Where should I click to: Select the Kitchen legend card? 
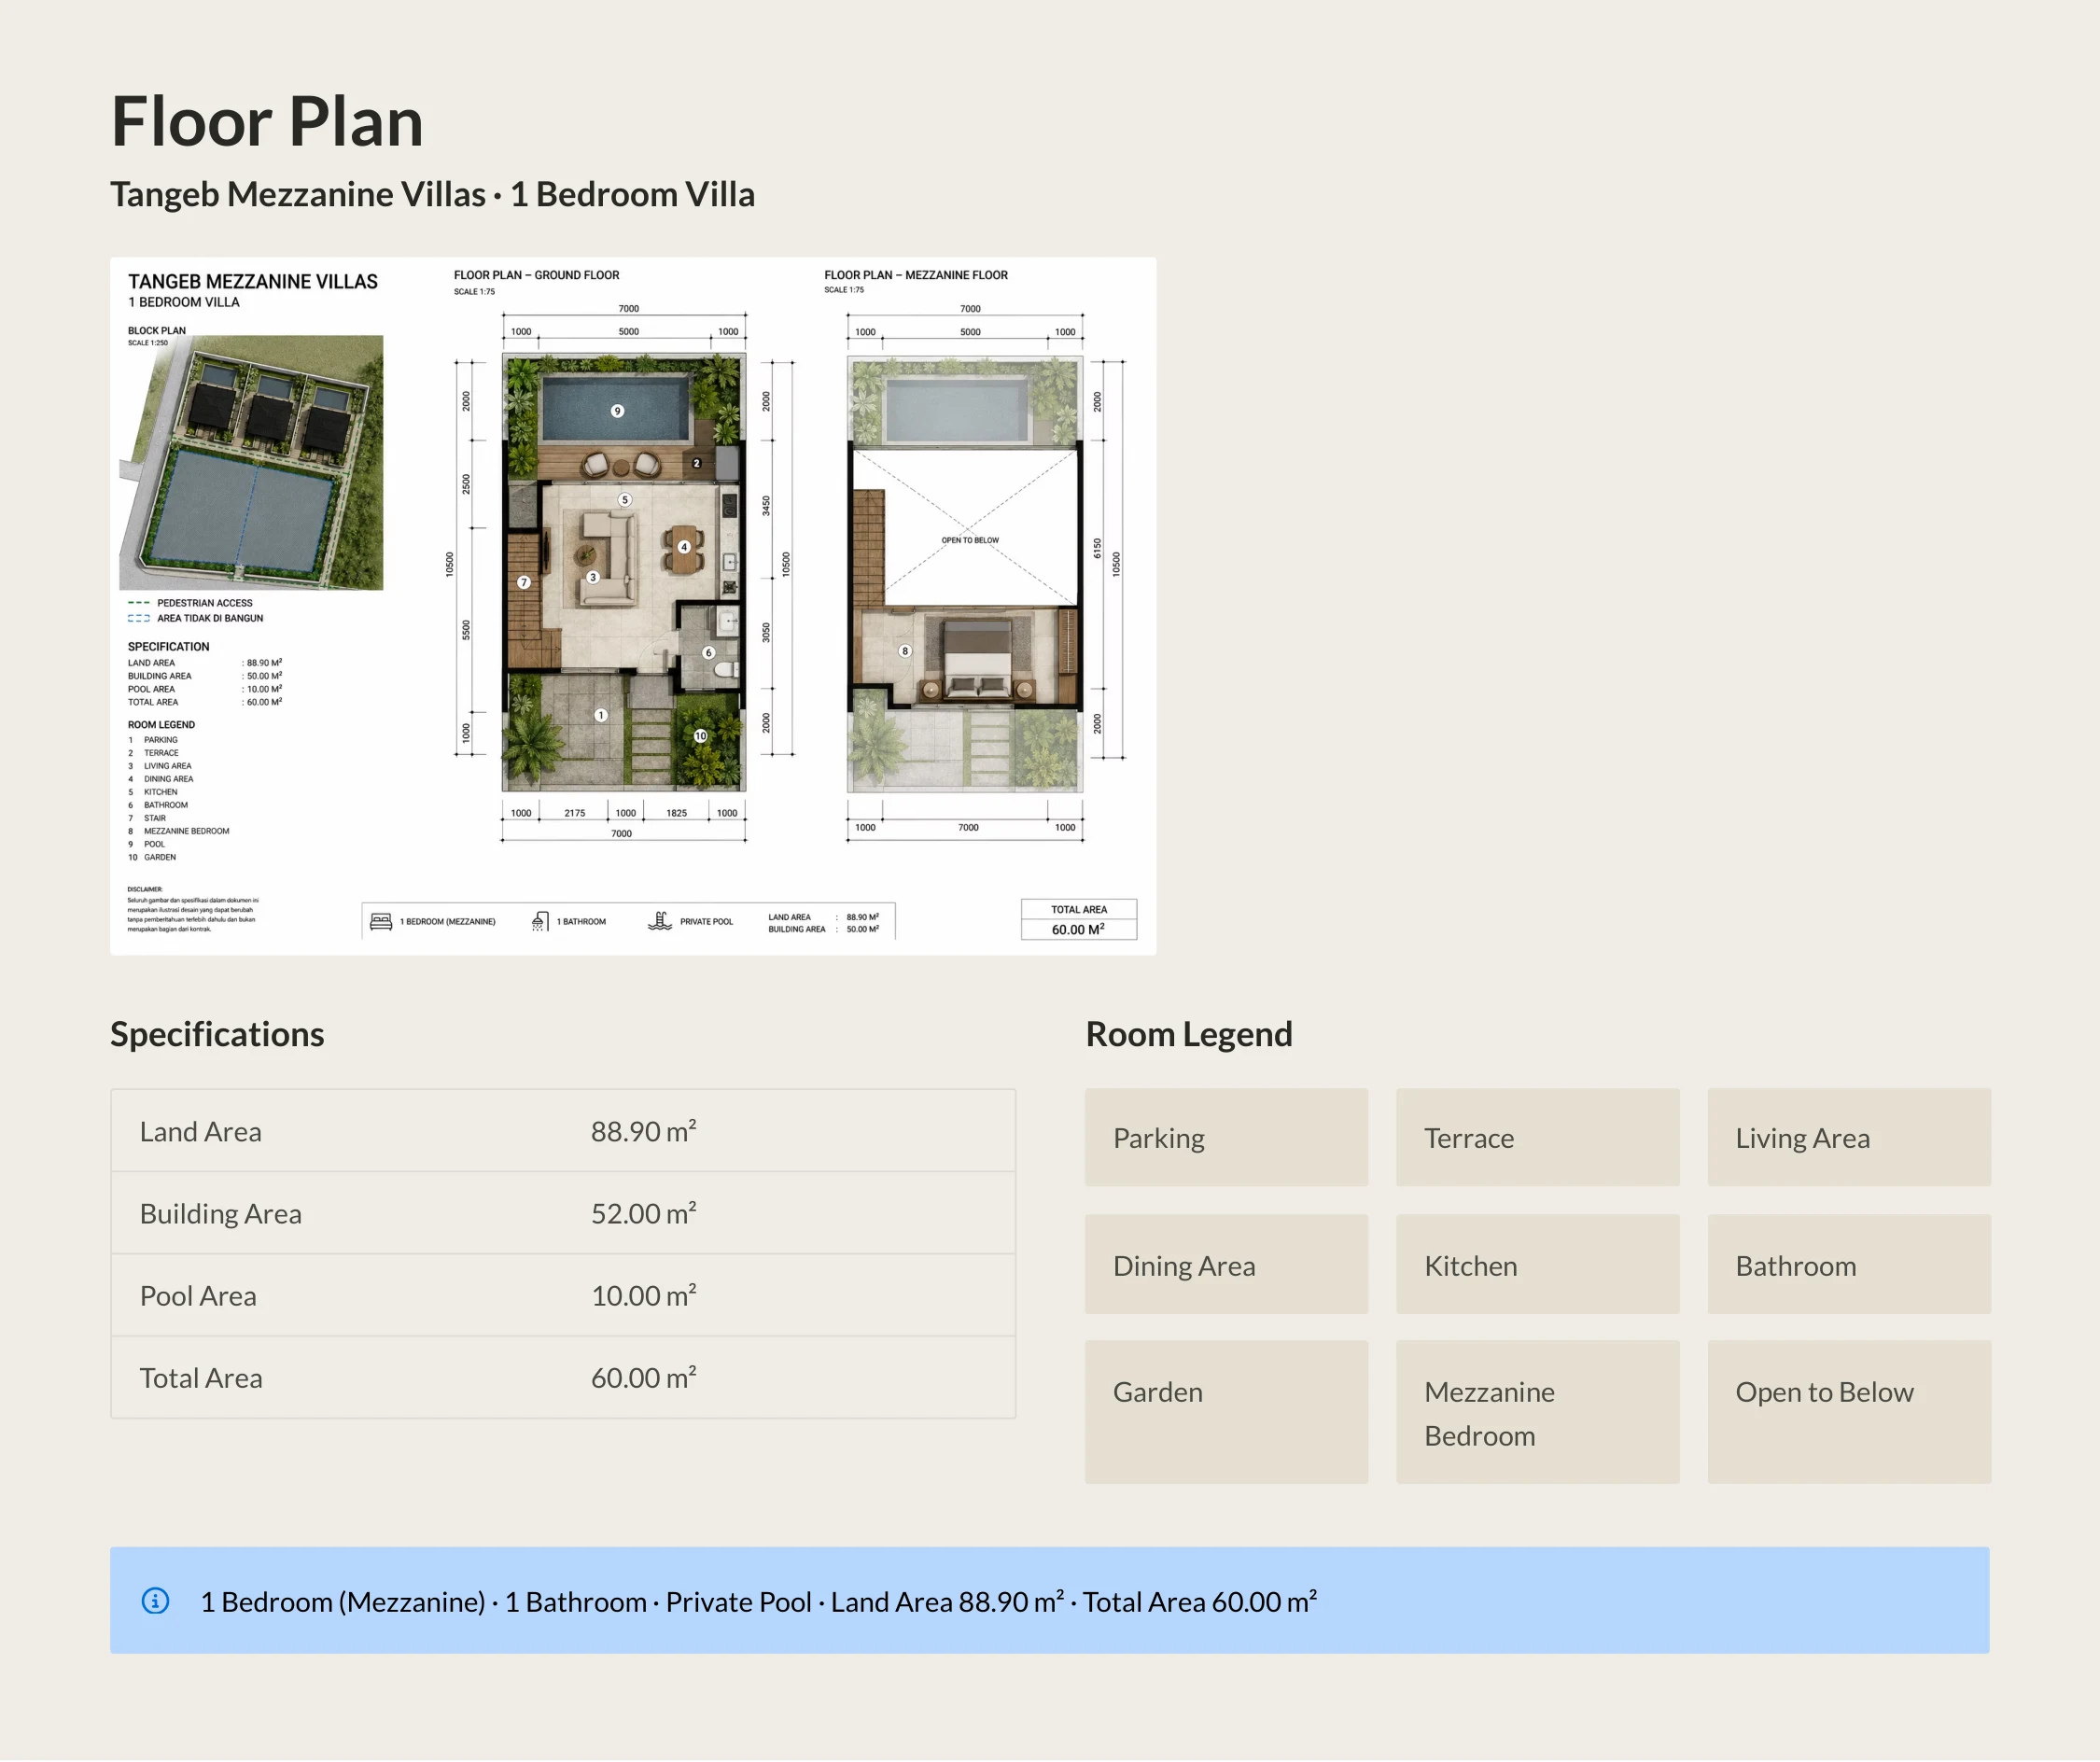click(1538, 1265)
